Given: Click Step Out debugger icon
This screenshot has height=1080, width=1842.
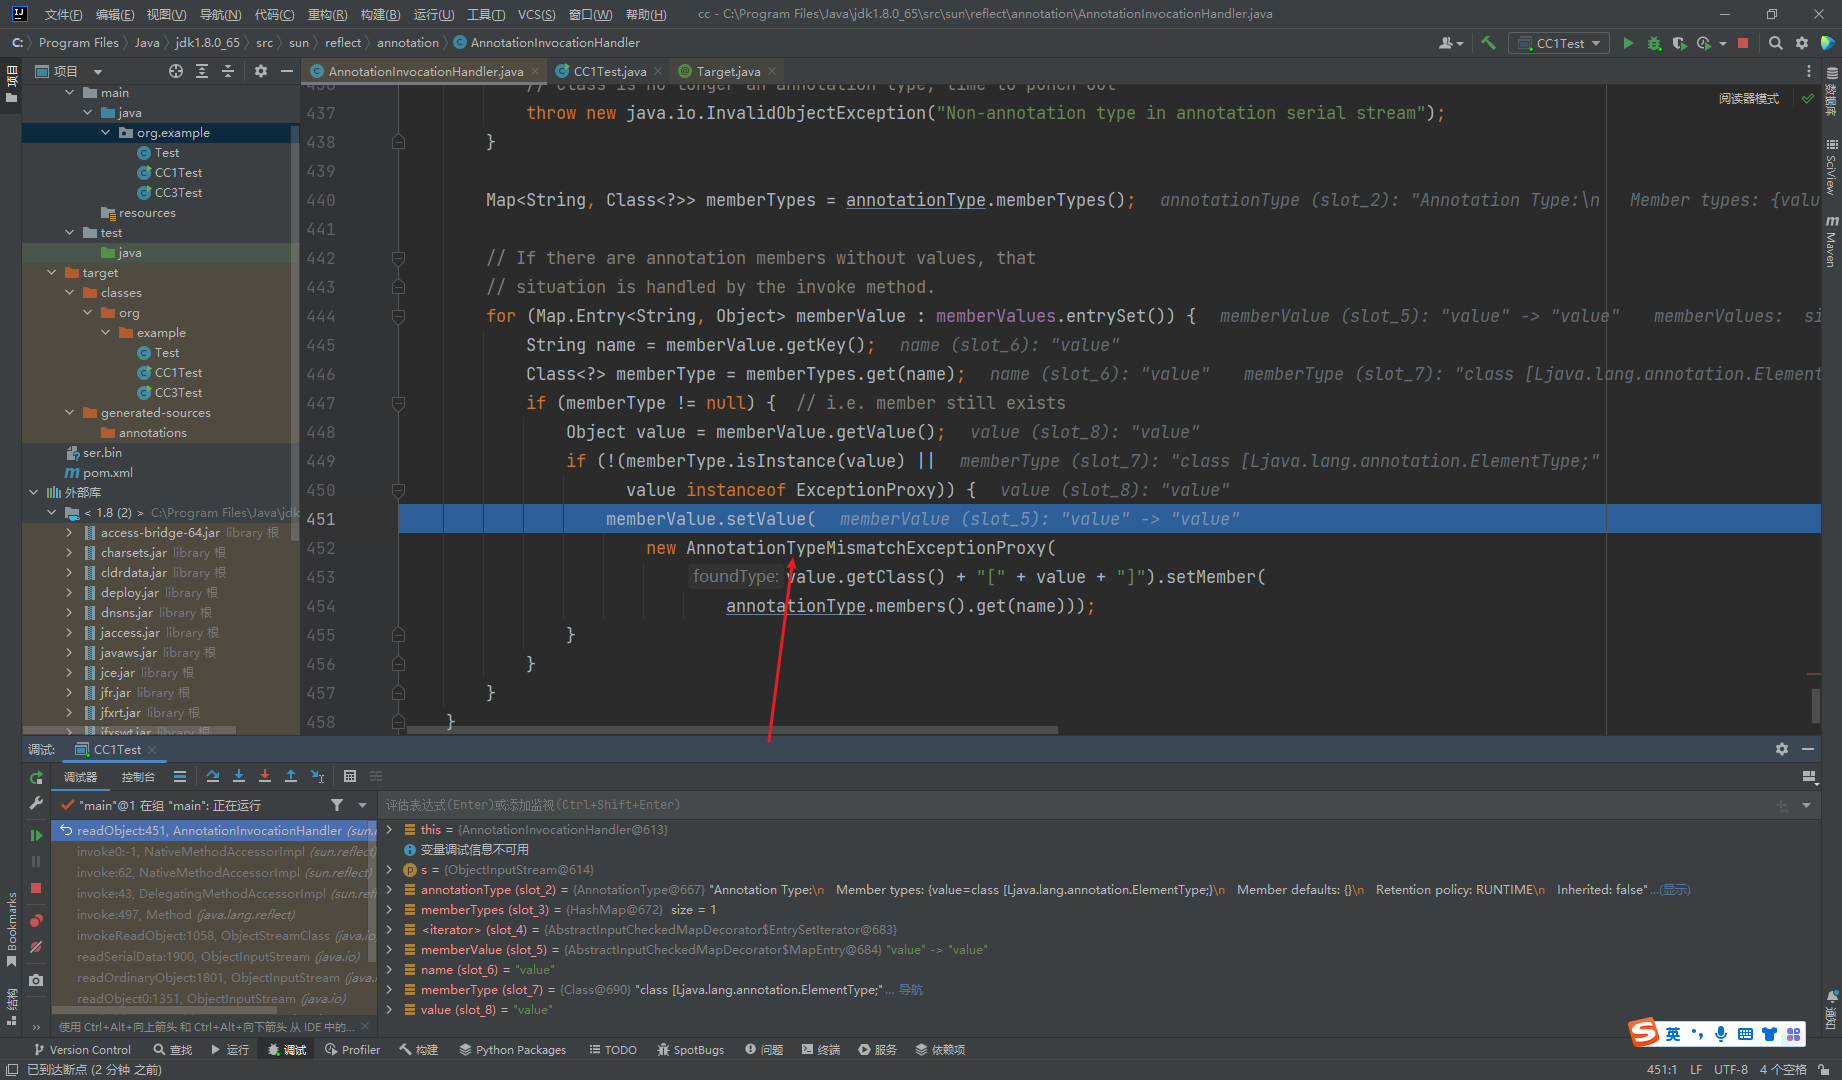Looking at the screenshot, I should click(x=291, y=776).
